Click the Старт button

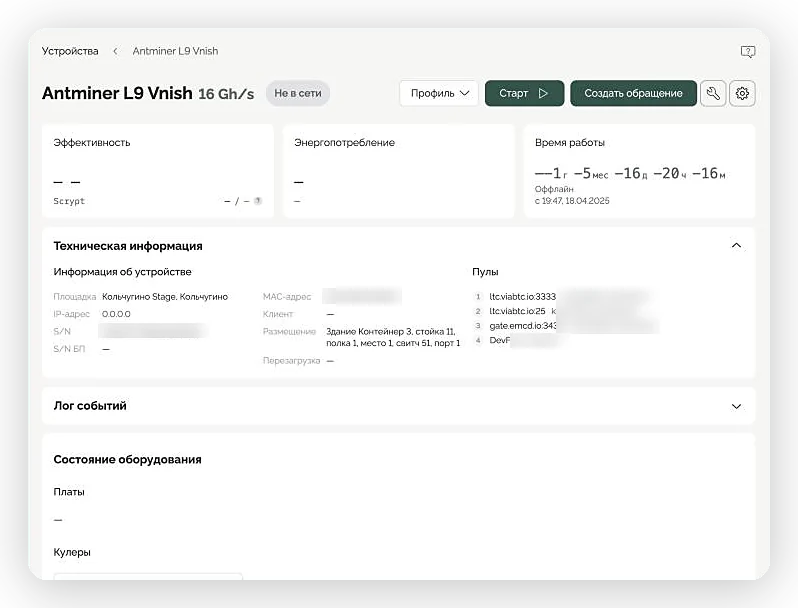[524, 93]
